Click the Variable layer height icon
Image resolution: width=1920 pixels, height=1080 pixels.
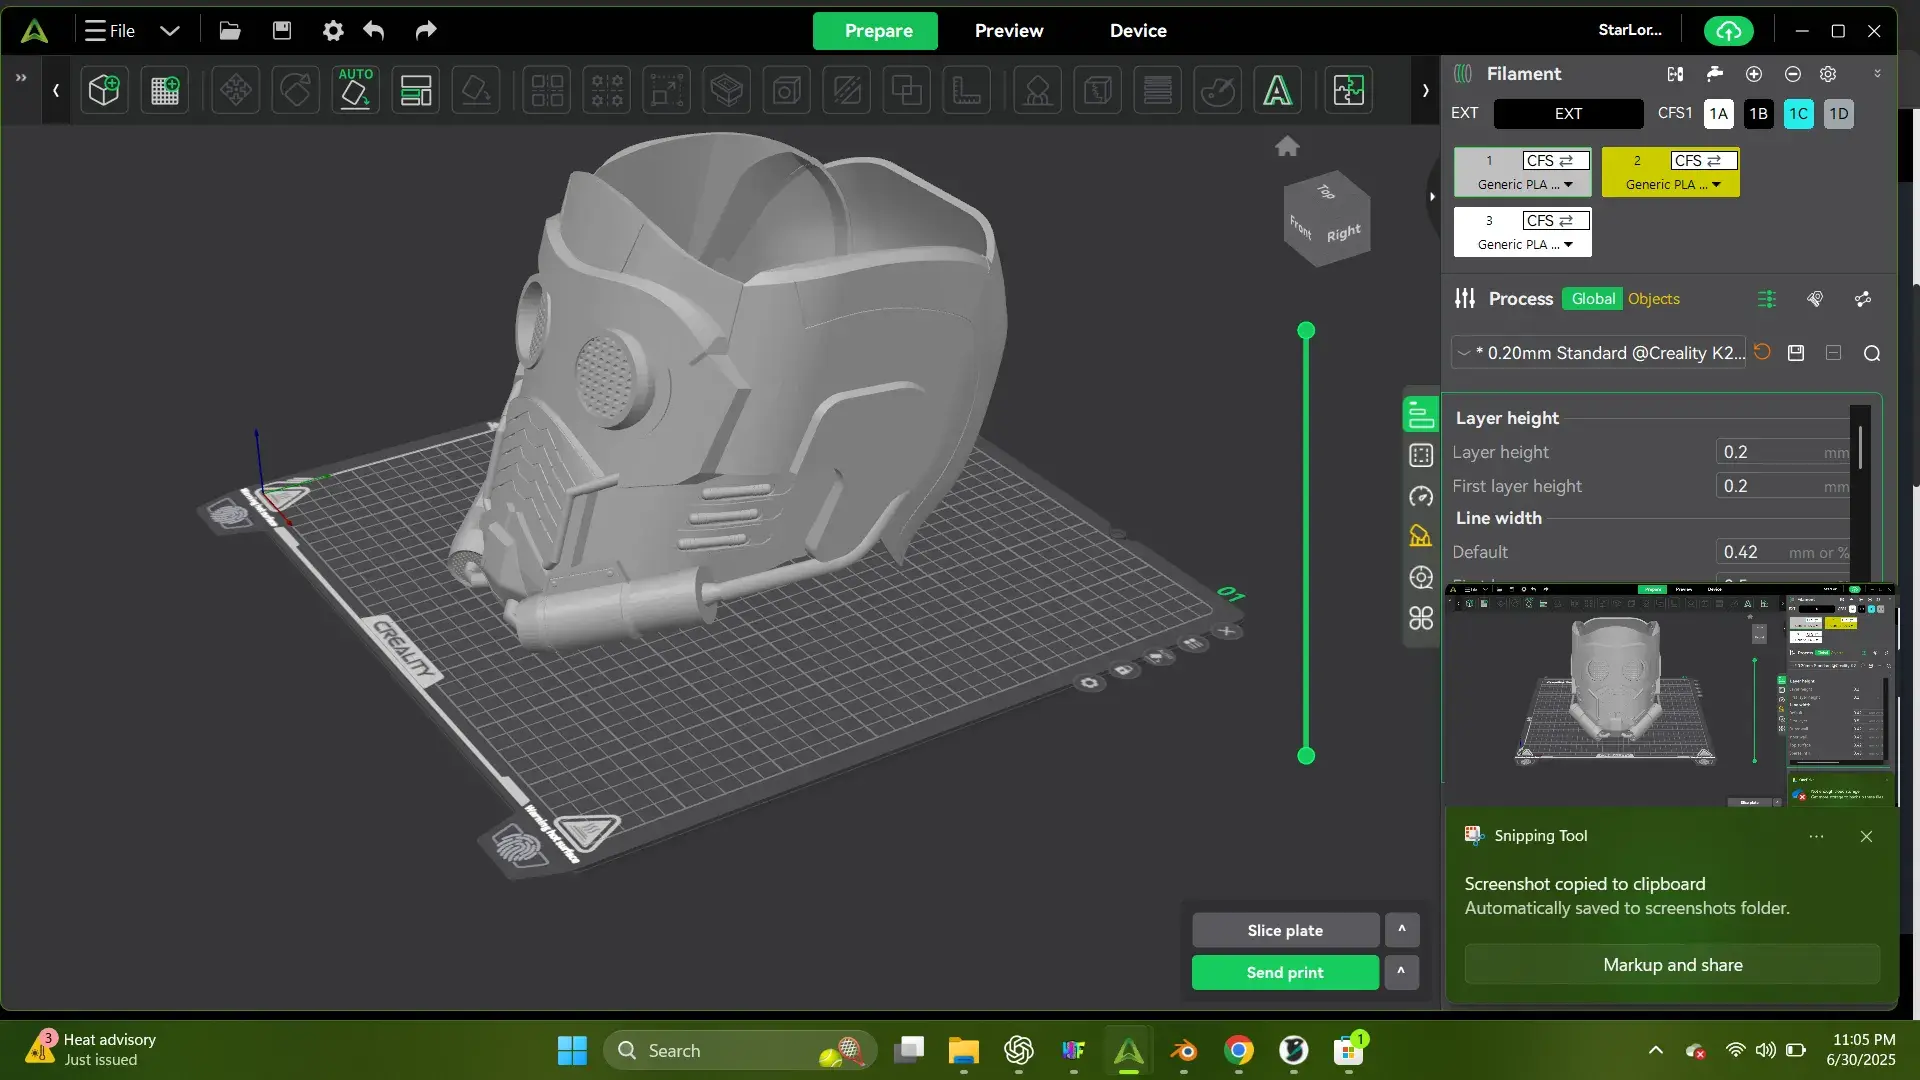point(1158,90)
